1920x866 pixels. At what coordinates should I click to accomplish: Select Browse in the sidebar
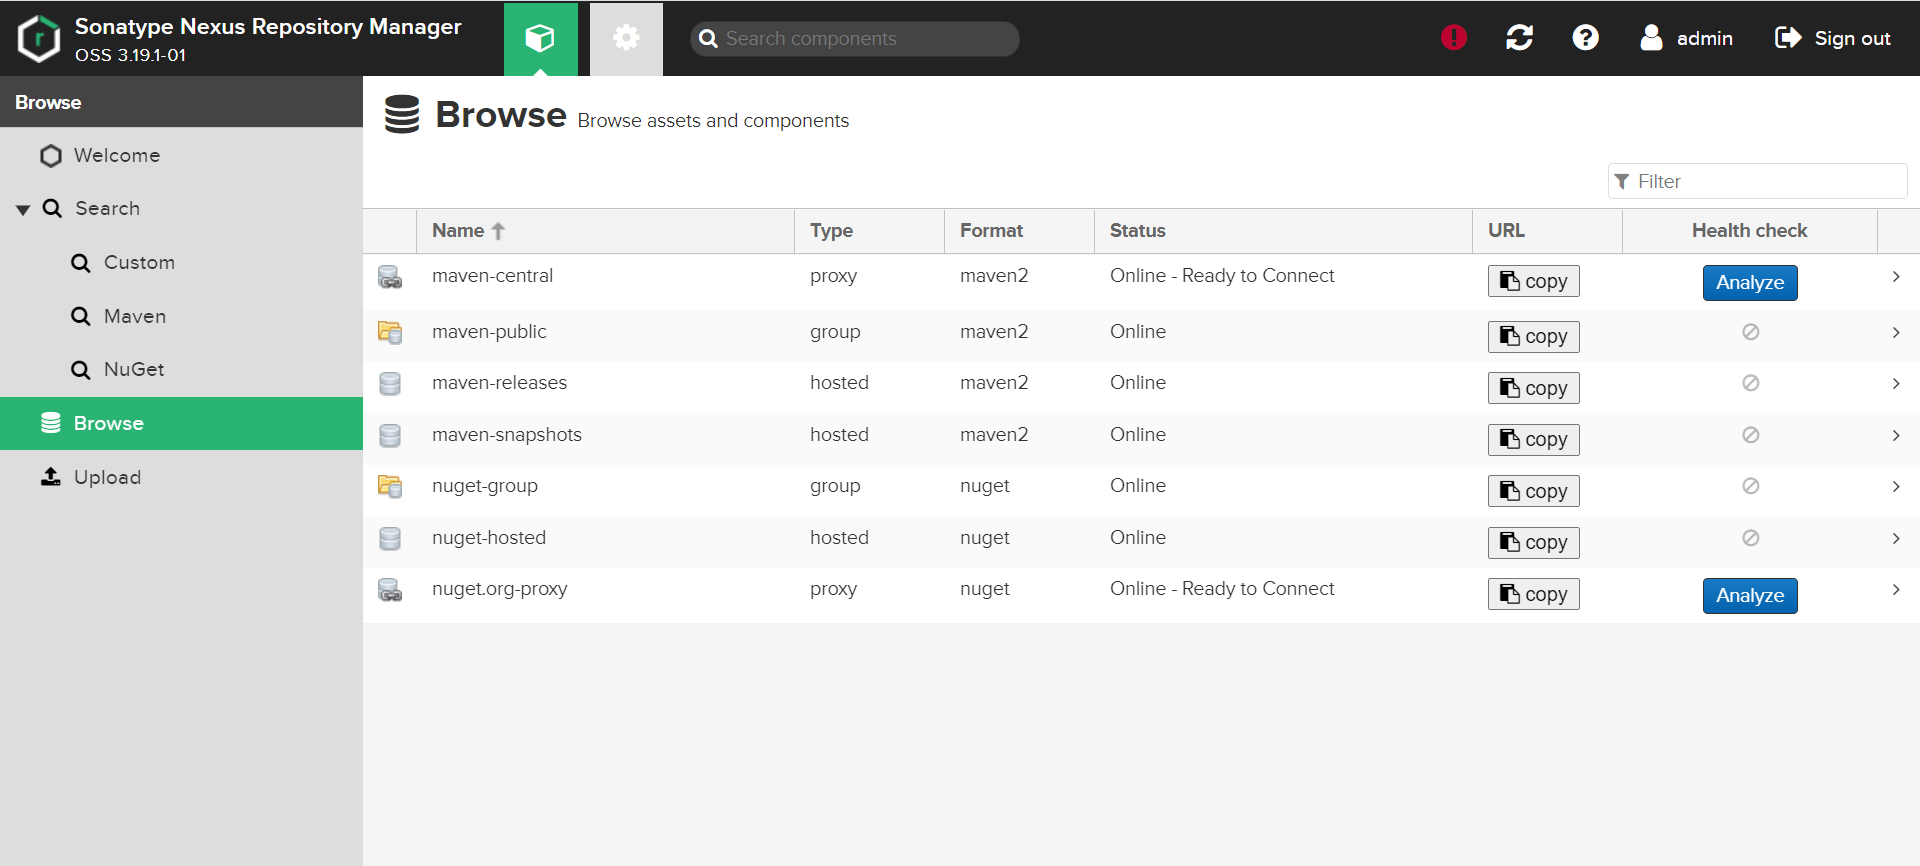click(181, 423)
